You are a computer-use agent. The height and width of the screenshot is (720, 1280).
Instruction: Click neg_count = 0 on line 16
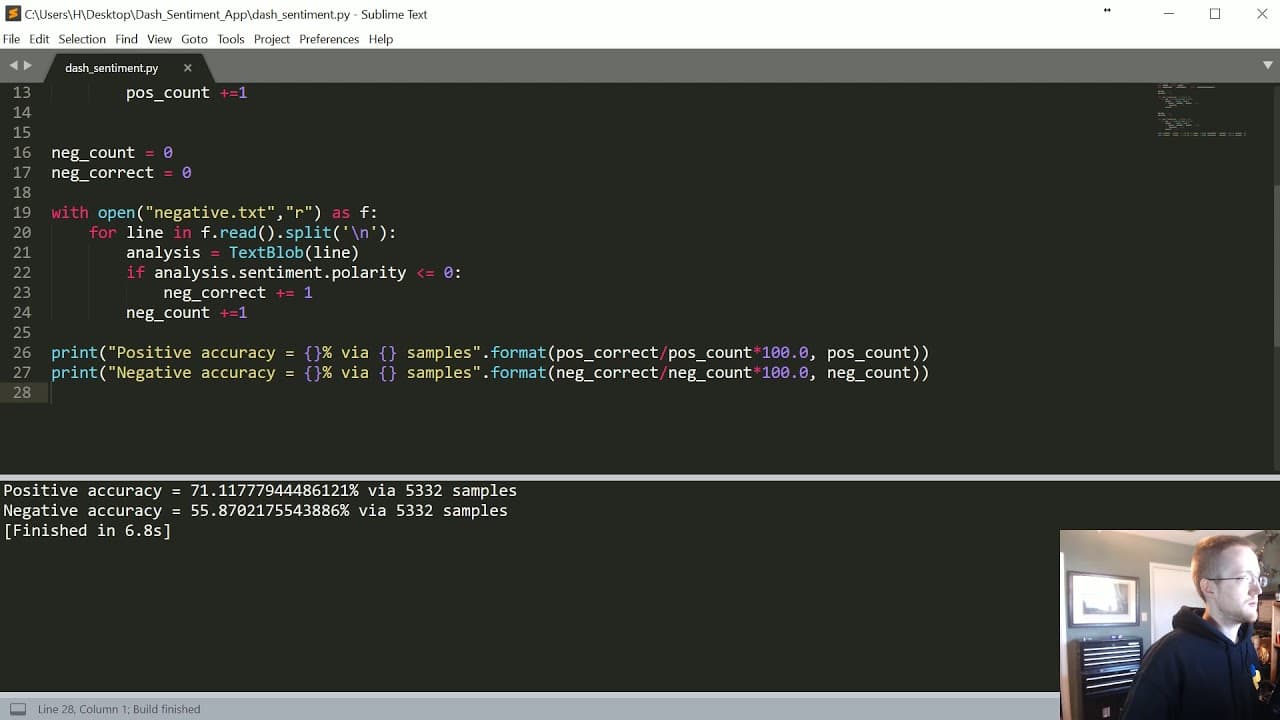pyautogui.click(x=112, y=152)
